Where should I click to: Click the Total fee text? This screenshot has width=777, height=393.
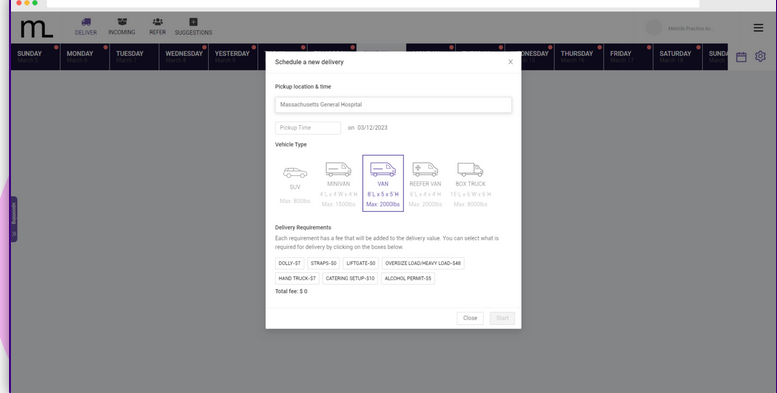pos(291,291)
